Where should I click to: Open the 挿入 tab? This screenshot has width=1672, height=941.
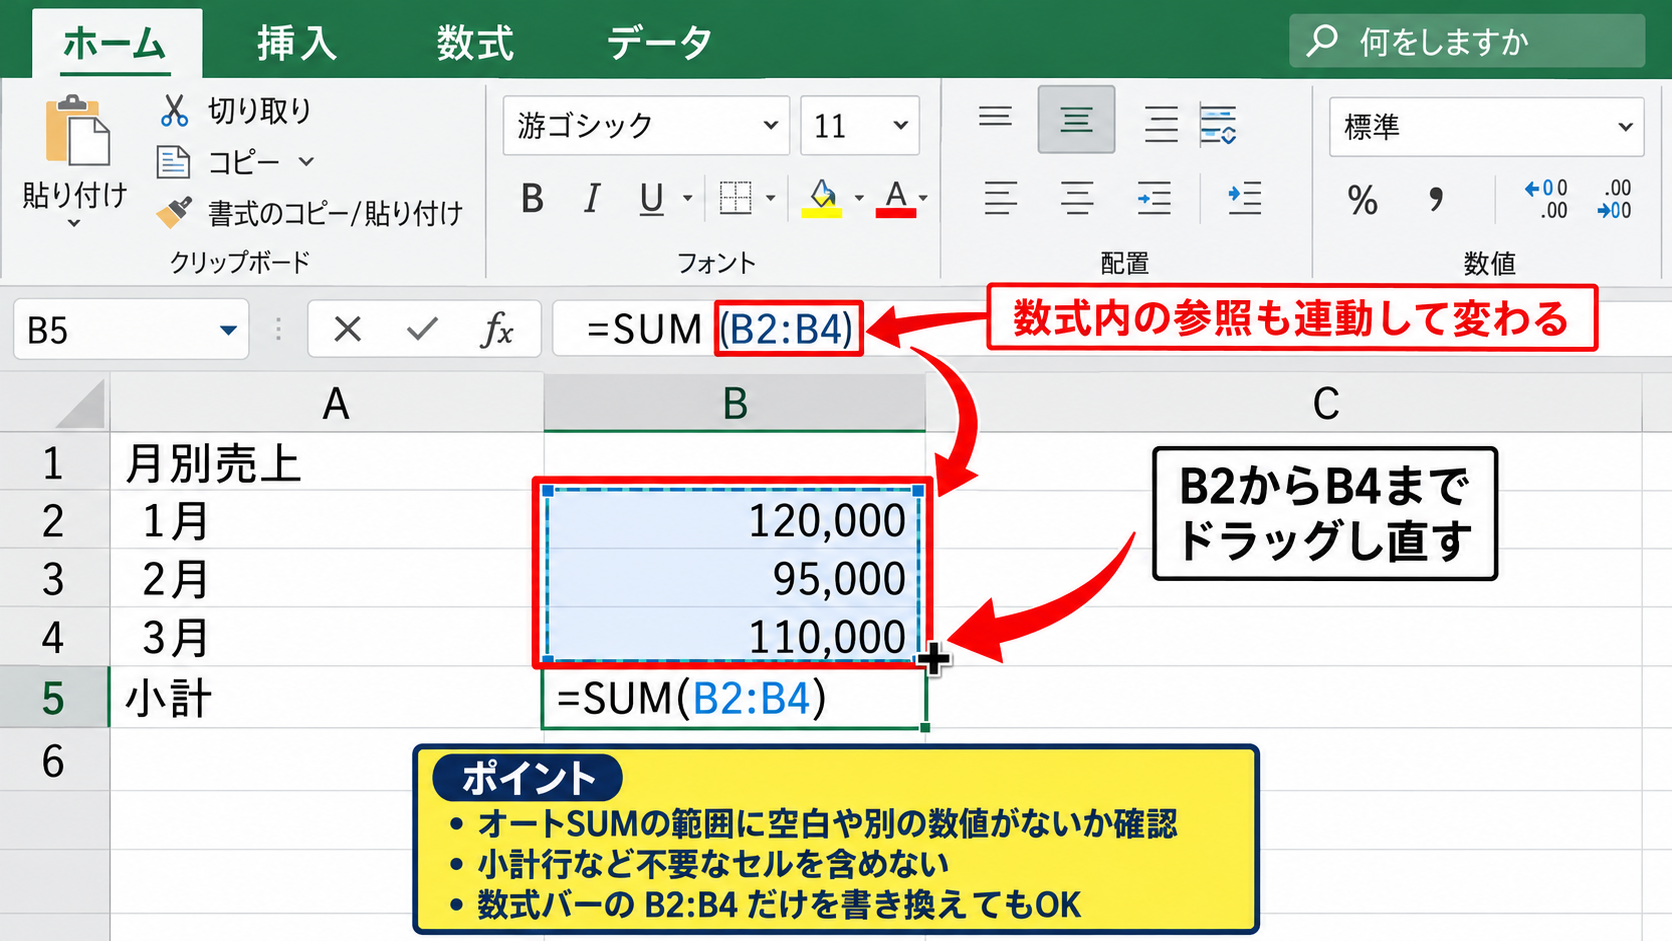[x=297, y=43]
